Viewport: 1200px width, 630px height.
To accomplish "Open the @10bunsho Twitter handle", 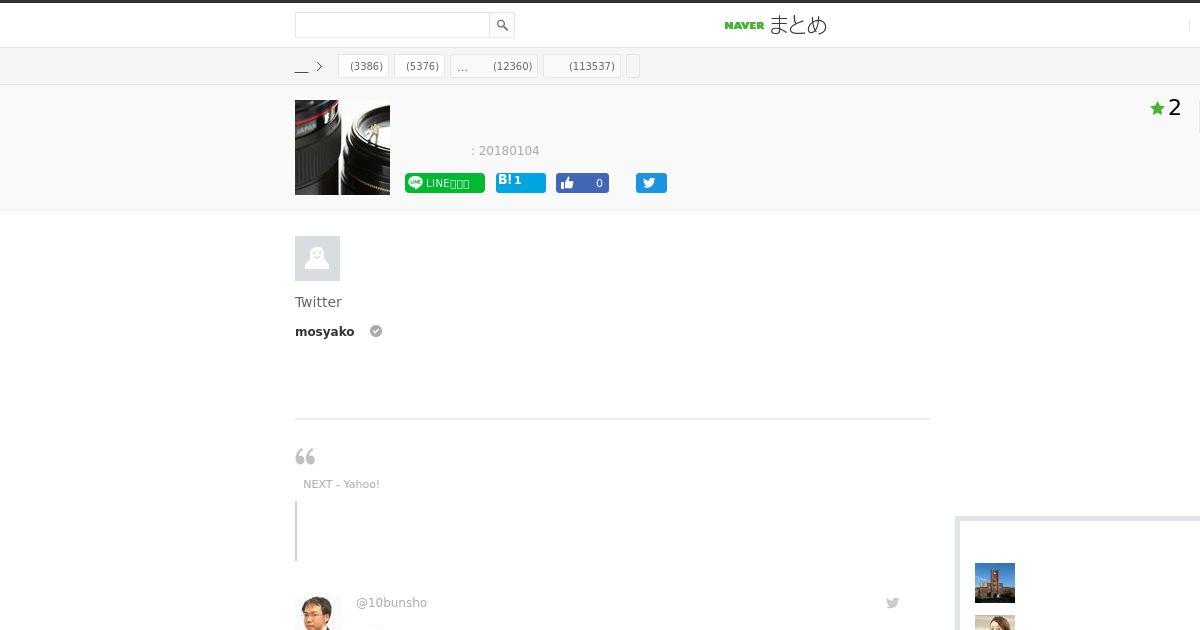I will pyautogui.click(x=391, y=603).
